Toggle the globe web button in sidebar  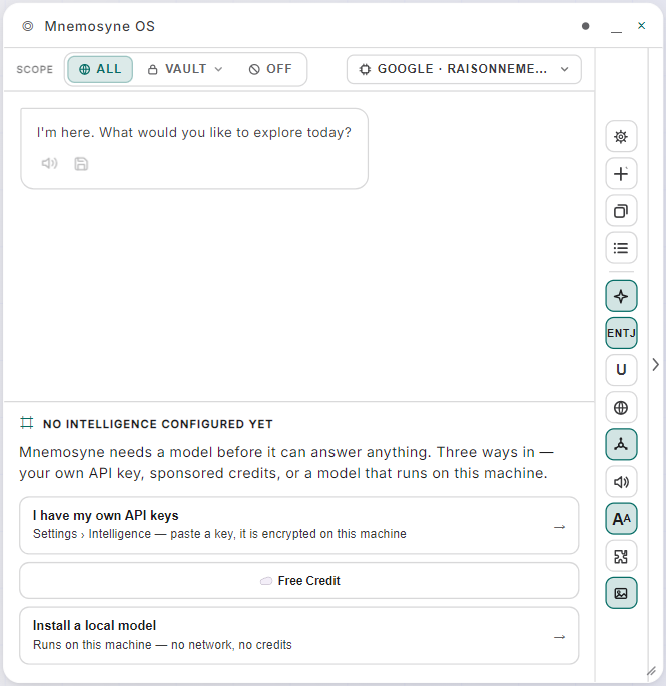pos(621,407)
